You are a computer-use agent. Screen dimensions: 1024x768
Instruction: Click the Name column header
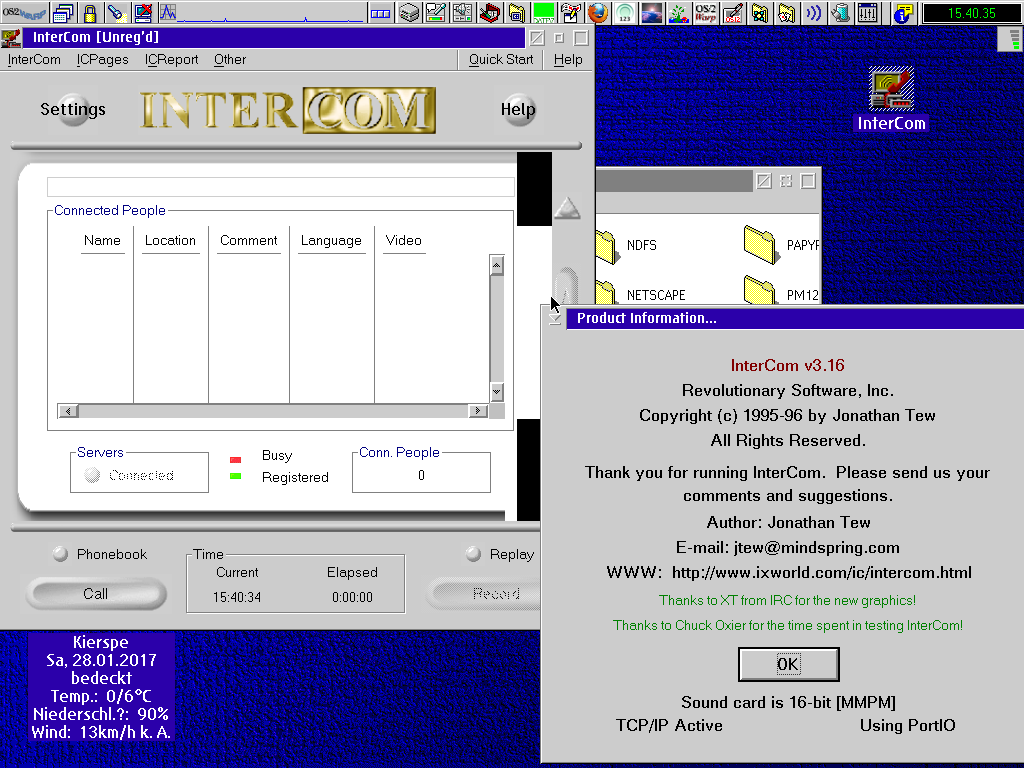click(x=103, y=240)
